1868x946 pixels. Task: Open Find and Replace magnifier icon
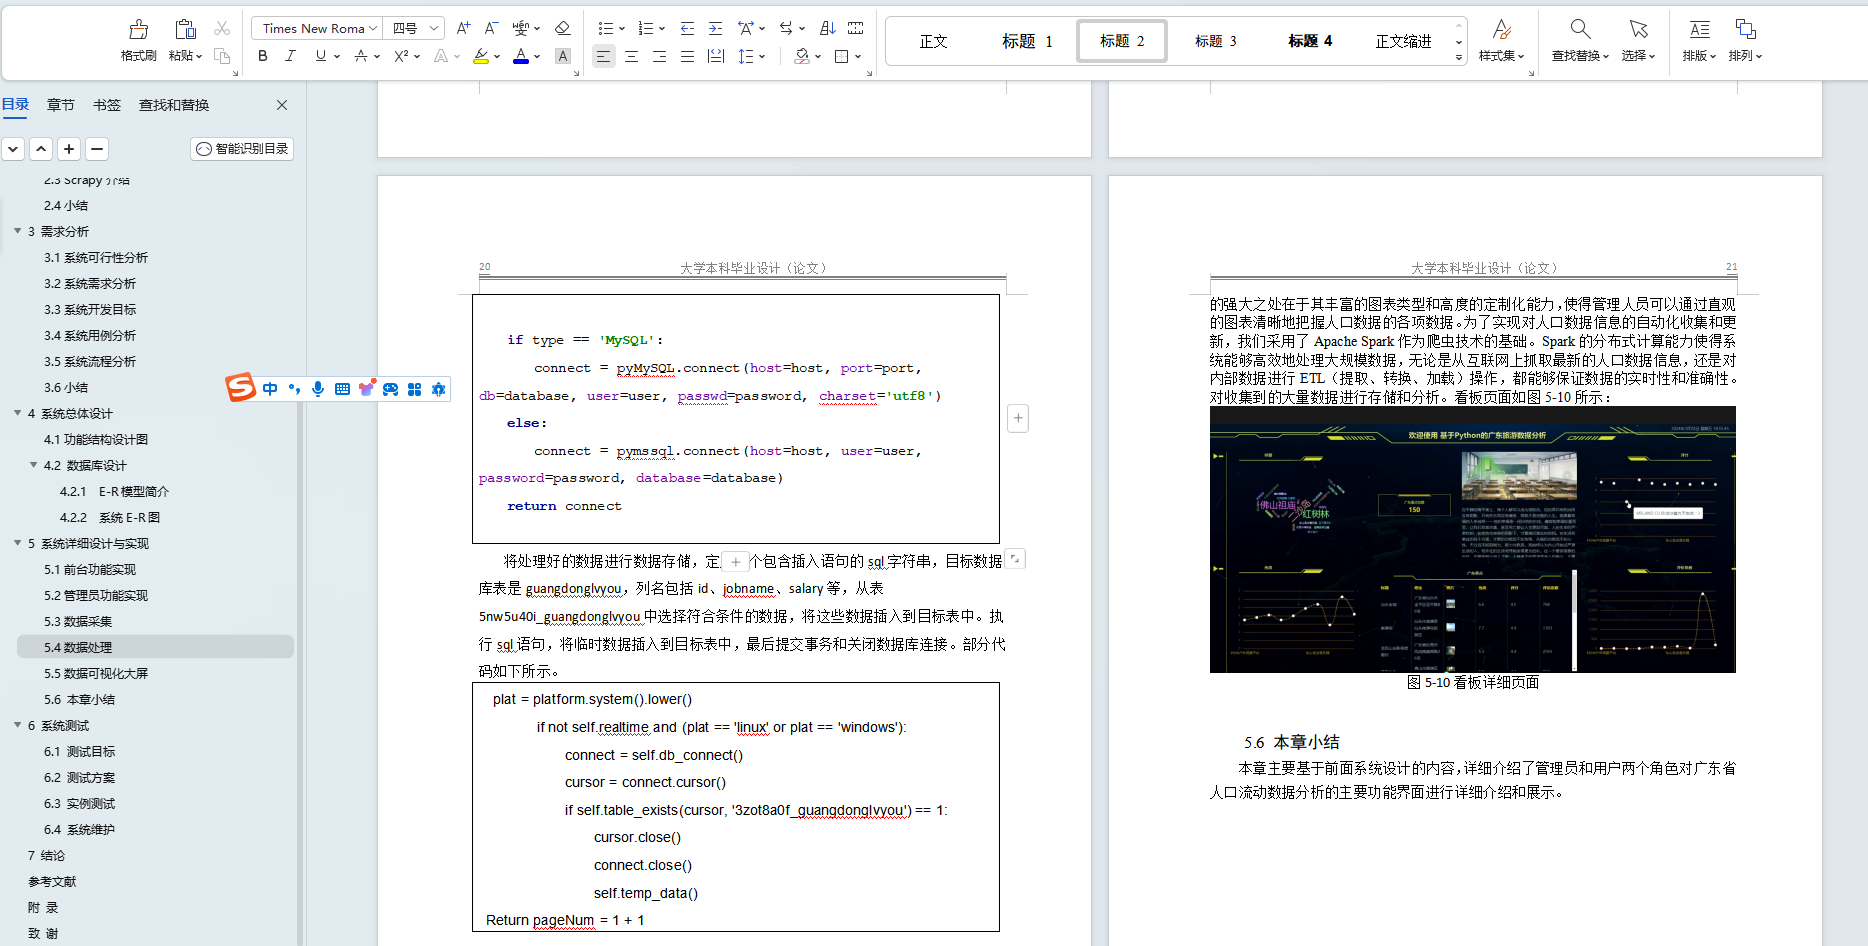[1580, 29]
